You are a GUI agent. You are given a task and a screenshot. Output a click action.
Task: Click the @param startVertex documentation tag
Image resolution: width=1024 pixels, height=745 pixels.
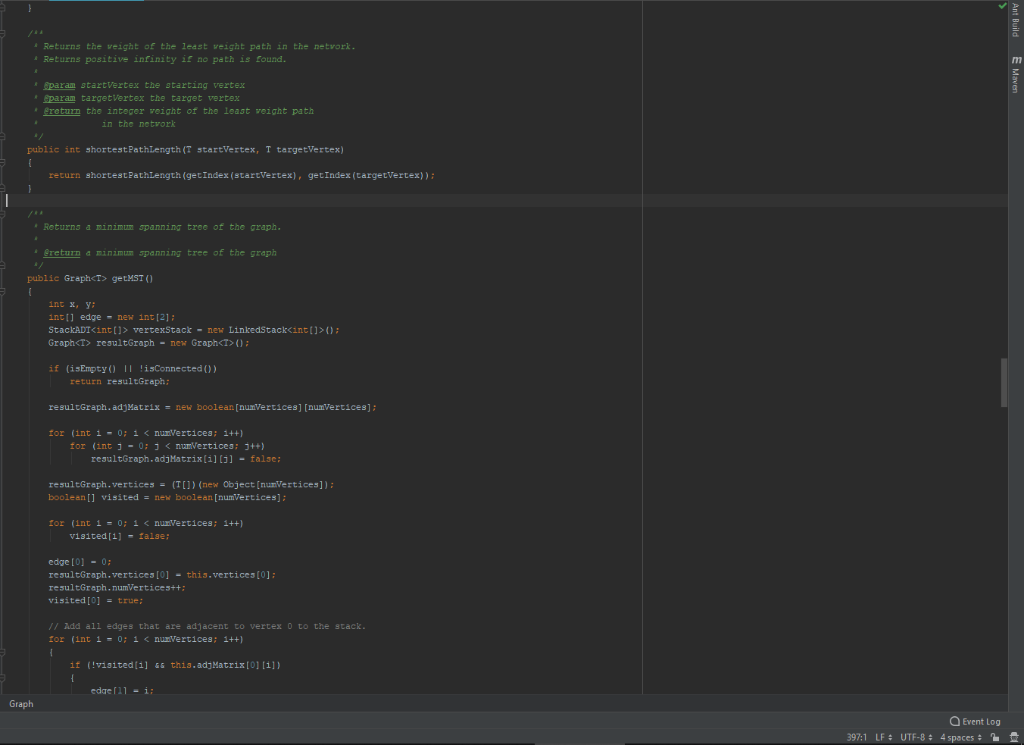[60, 84]
